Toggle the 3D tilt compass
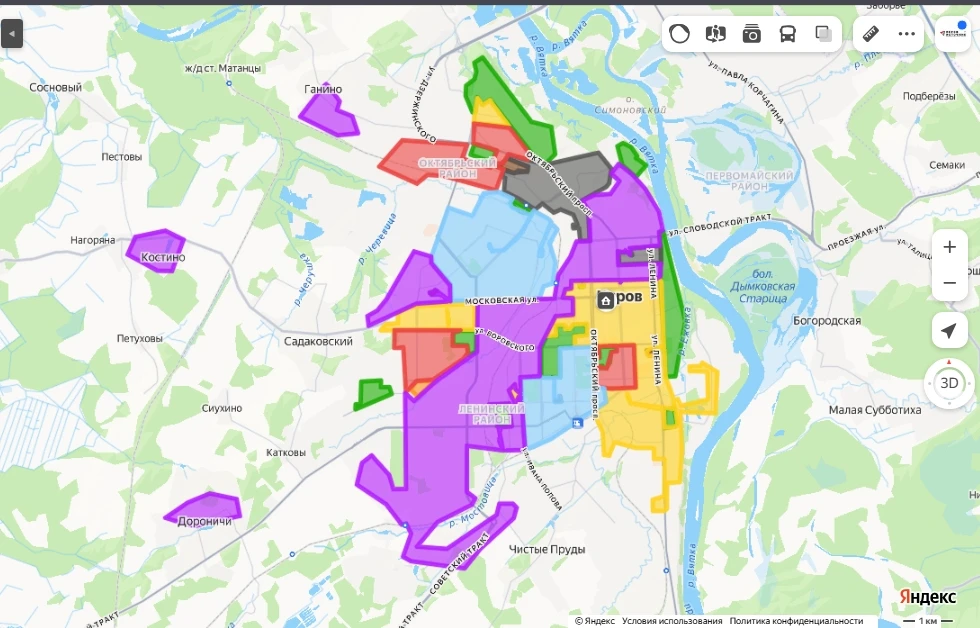Image resolution: width=980 pixels, height=628 pixels. pyautogui.click(x=949, y=383)
